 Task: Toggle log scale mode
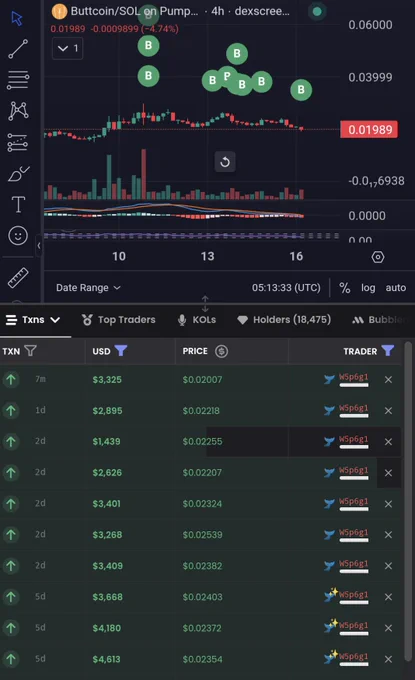[x=368, y=288]
